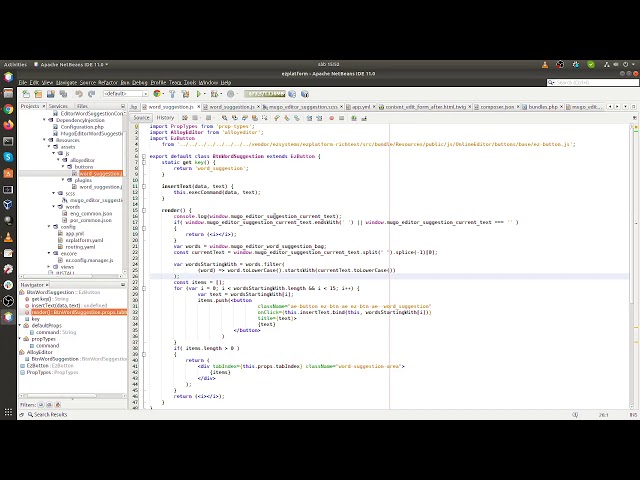Click the Shift Line Right editor icon
The width and height of the screenshot is (640, 480).
coord(319,118)
